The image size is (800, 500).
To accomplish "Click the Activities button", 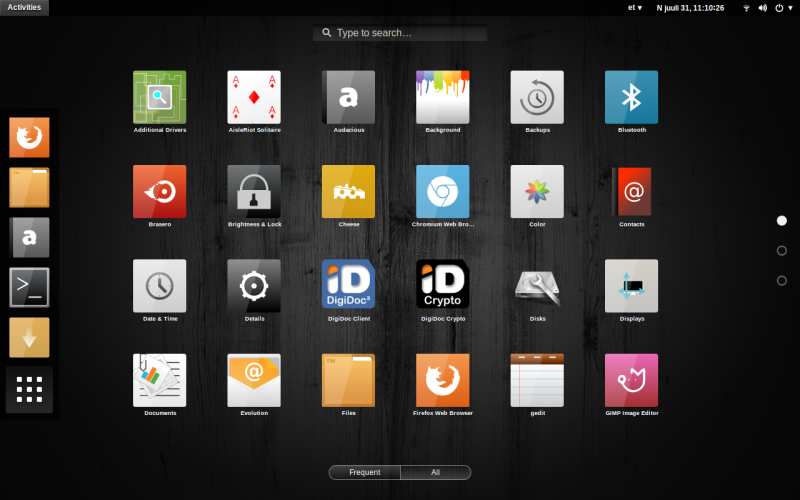I will [x=24, y=8].
